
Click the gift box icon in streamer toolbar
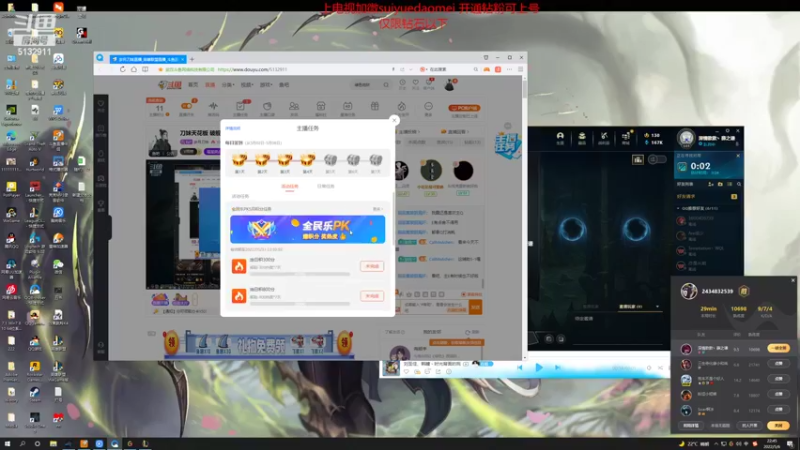[374, 106]
